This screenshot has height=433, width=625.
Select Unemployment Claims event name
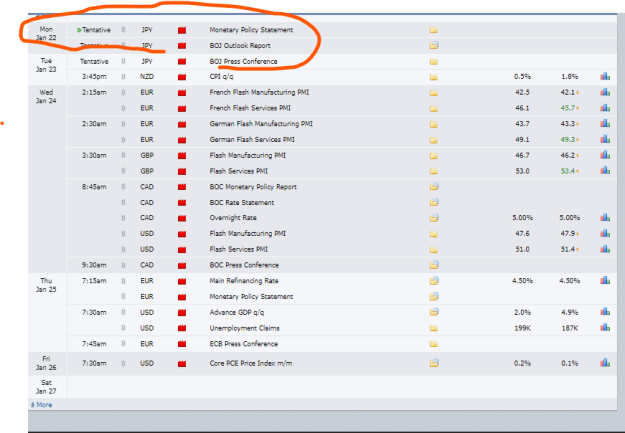coord(244,328)
